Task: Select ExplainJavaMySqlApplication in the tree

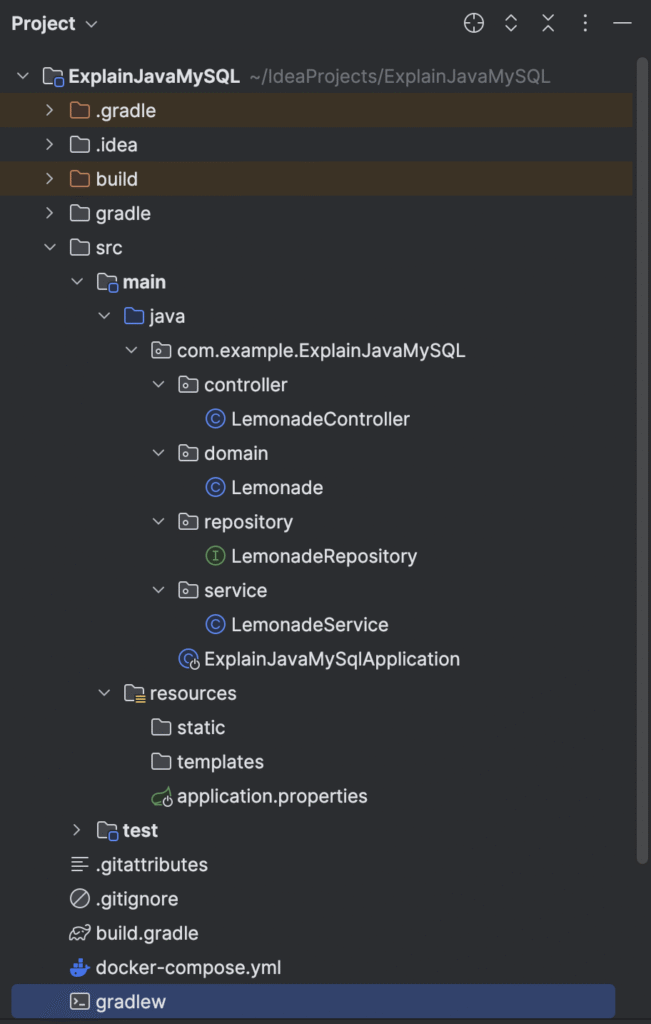Action: (x=332, y=659)
